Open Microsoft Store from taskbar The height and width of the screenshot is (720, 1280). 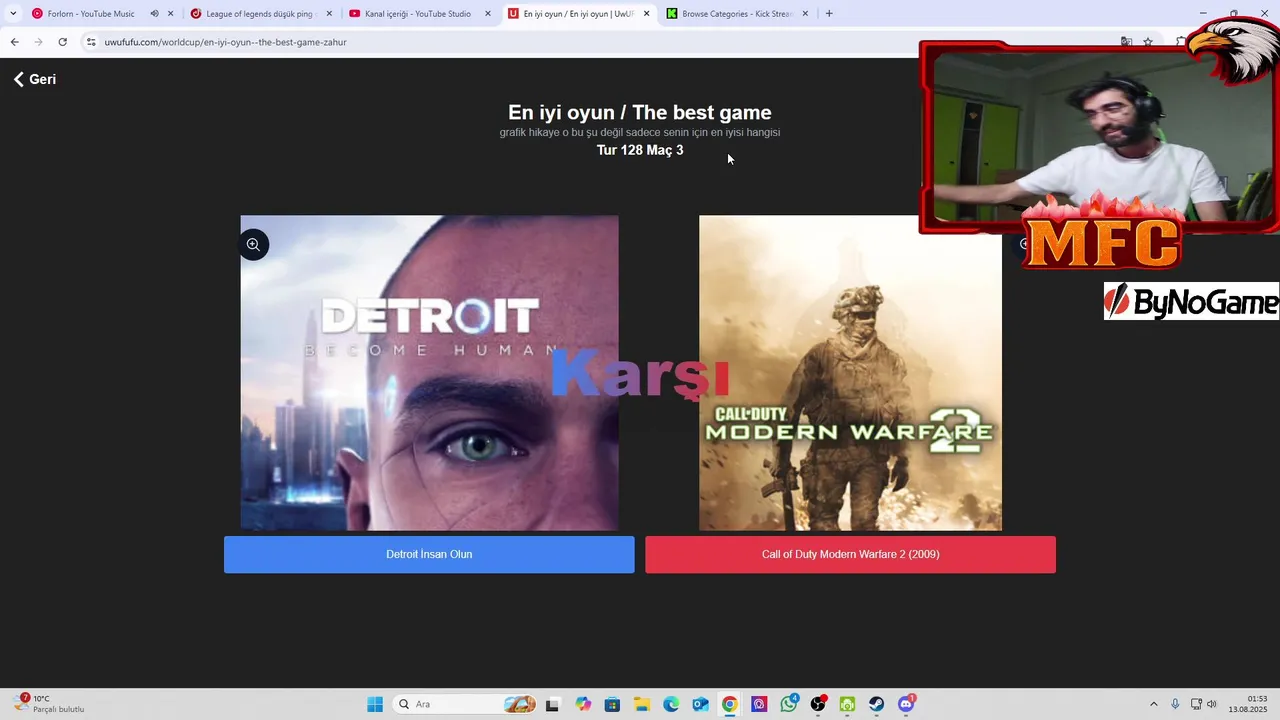click(612, 704)
